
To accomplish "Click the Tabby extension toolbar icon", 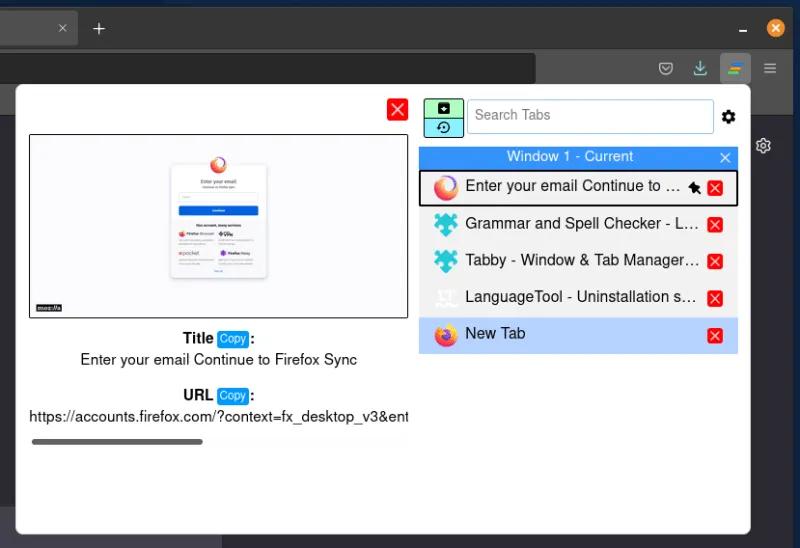I will tap(735, 68).
